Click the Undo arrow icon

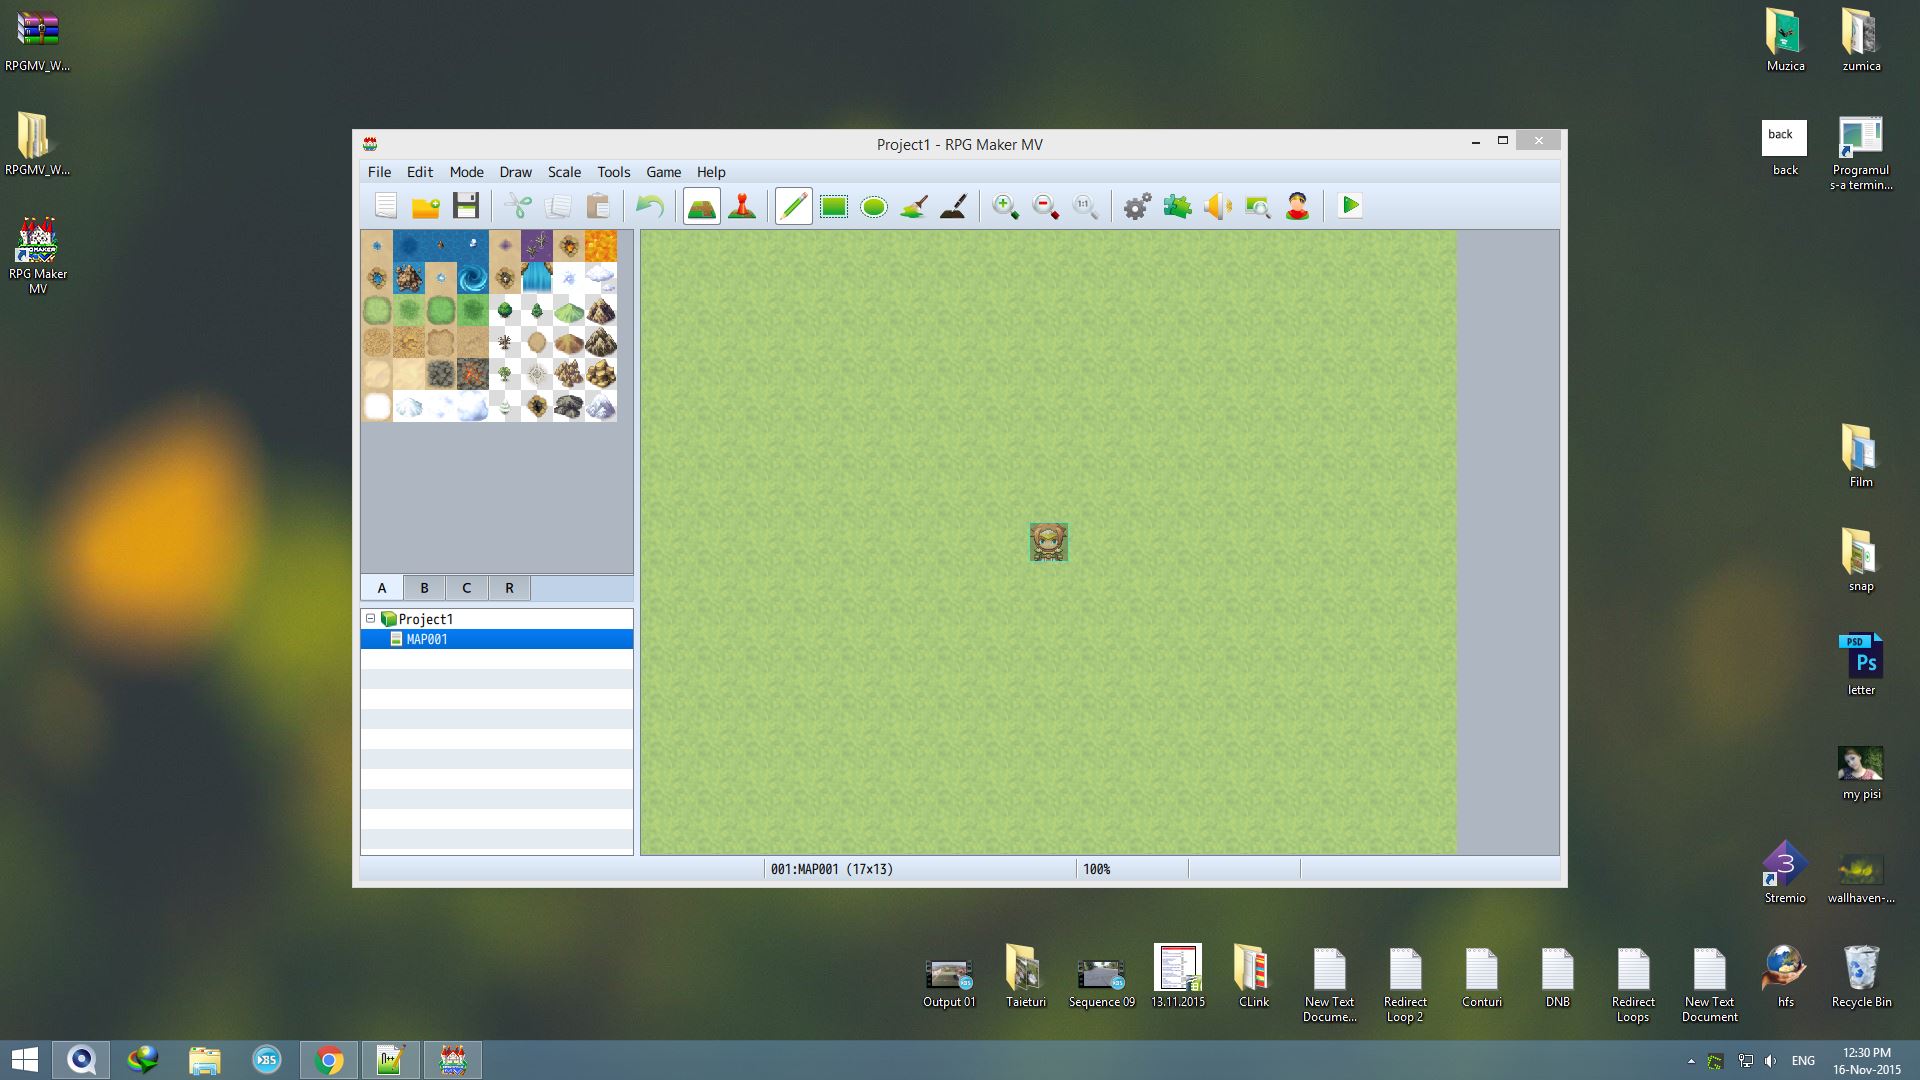[x=650, y=206]
